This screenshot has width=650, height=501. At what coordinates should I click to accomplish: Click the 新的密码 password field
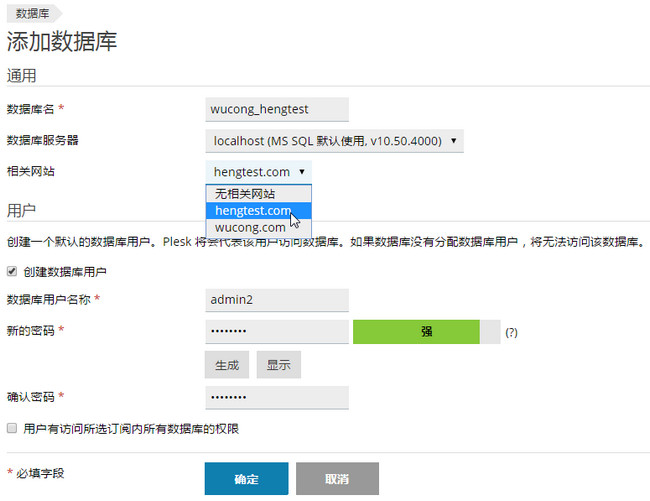[x=277, y=332]
